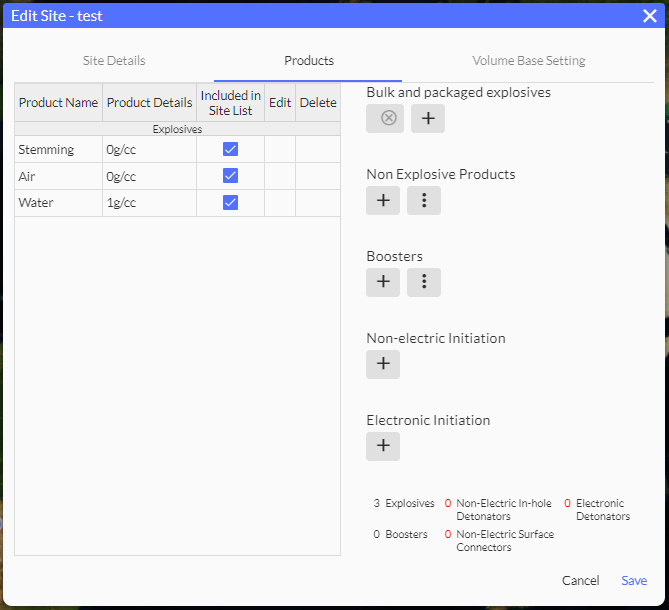The height and width of the screenshot is (610, 669).
Task: Open the Volume Base Setting tab
Action: 529,61
